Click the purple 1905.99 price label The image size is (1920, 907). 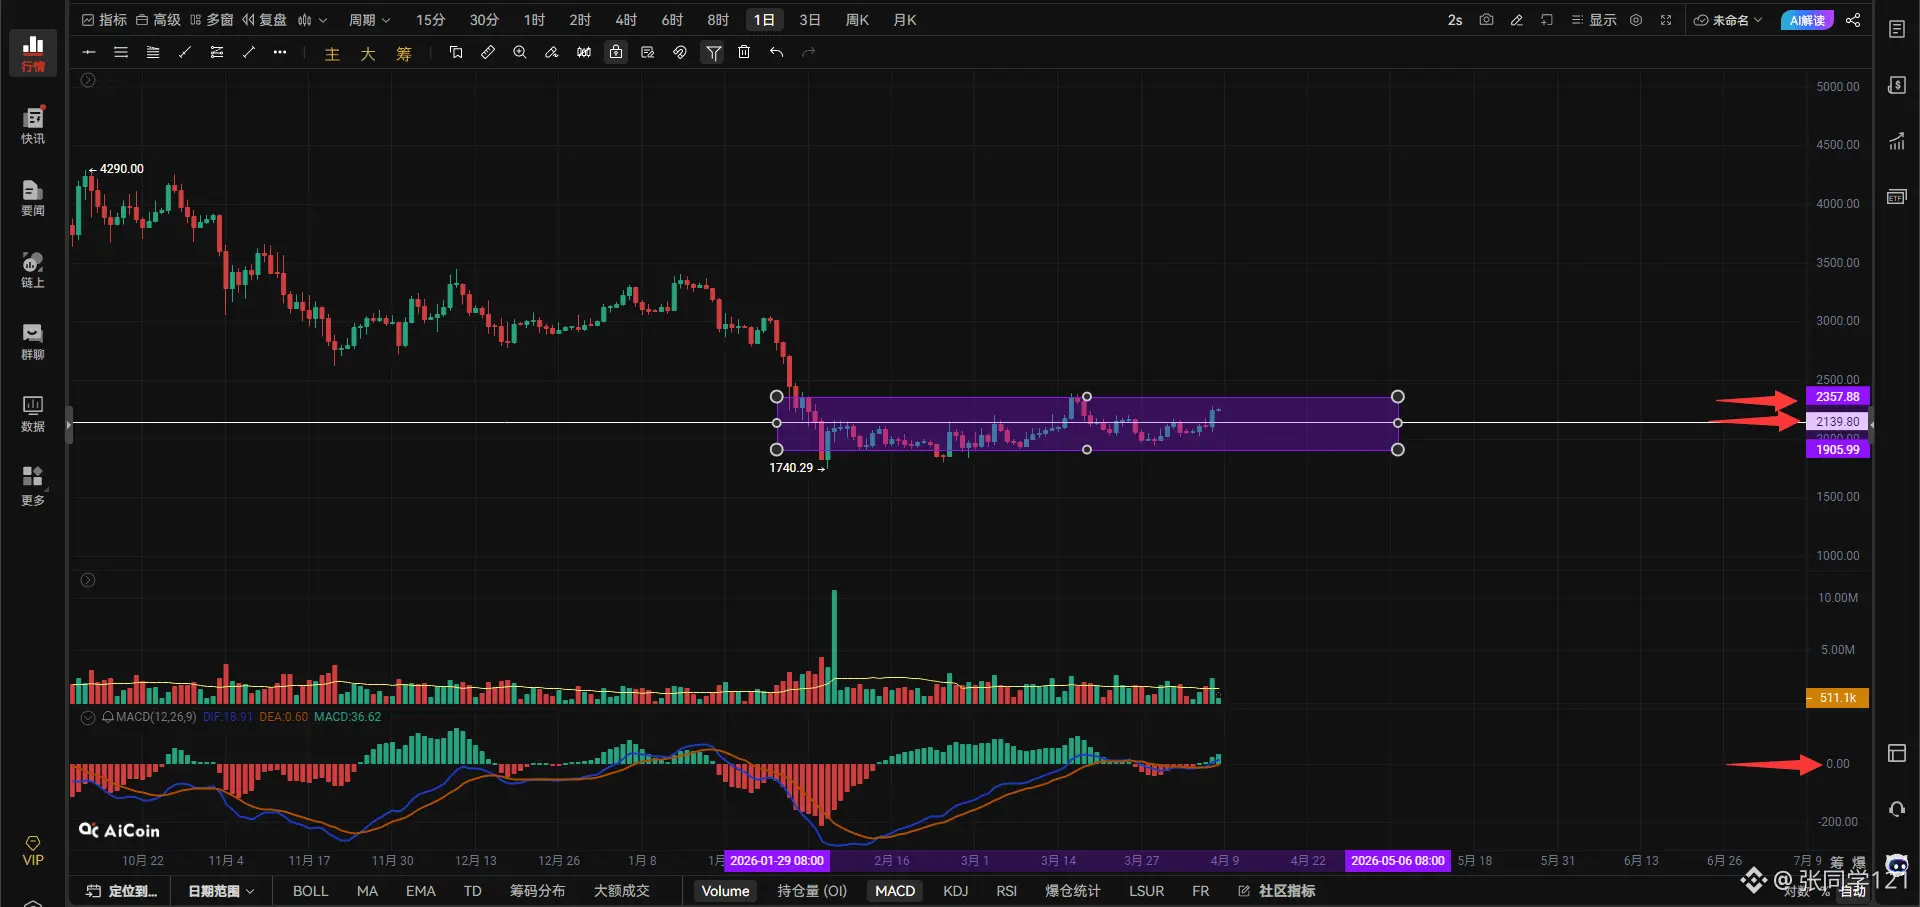point(1837,450)
